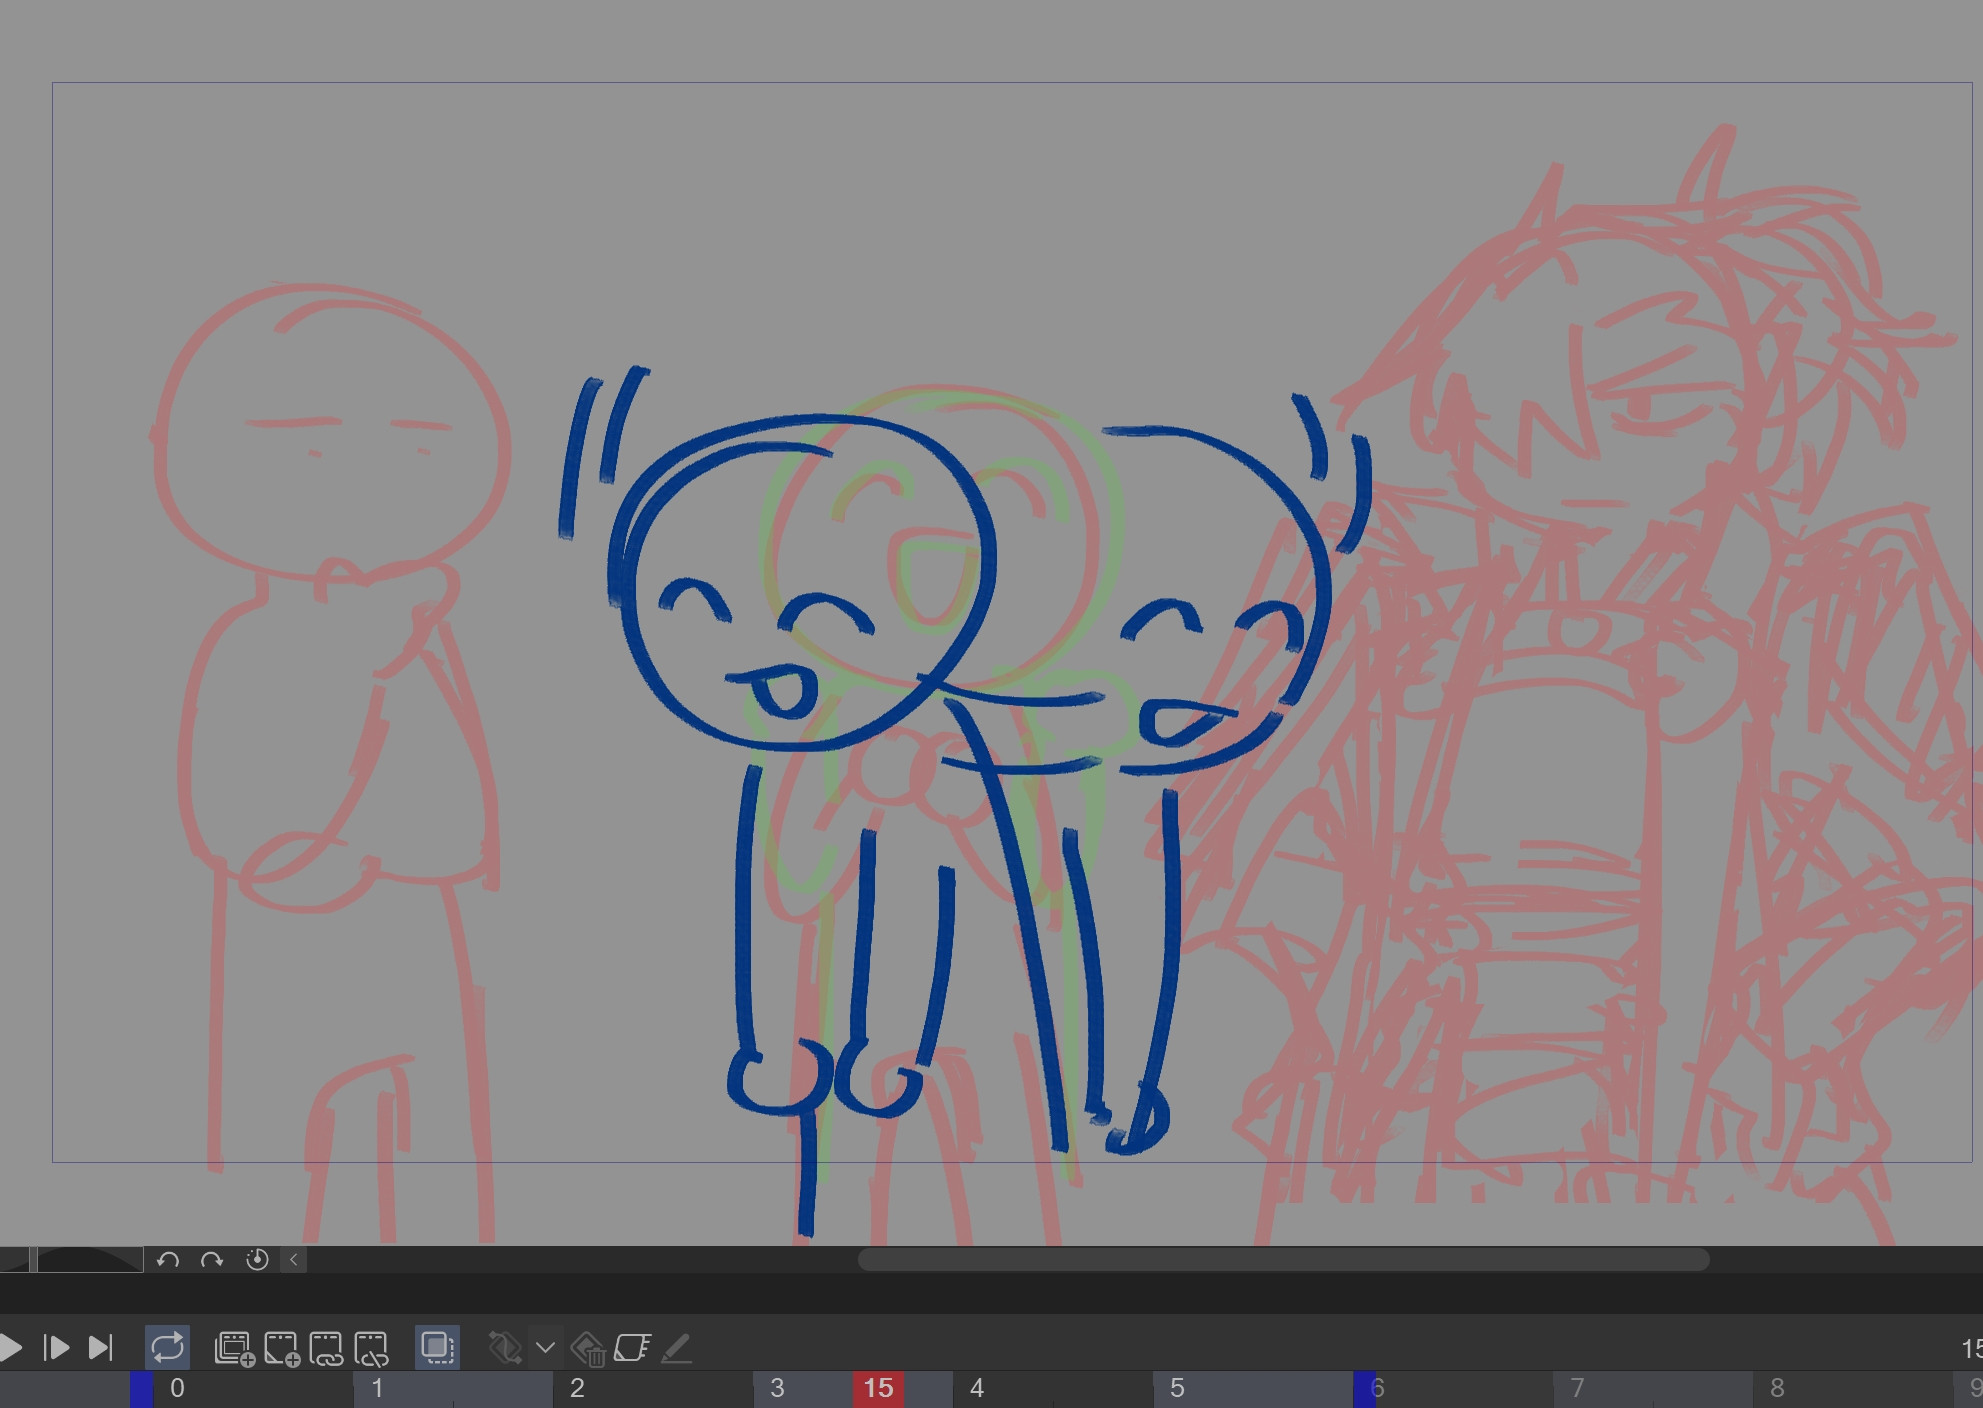Image resolution: width=1983 pixels, height=1408 pixels.
Task: Click the reset rotation dial icon
Action: (x=257, y=1260)
